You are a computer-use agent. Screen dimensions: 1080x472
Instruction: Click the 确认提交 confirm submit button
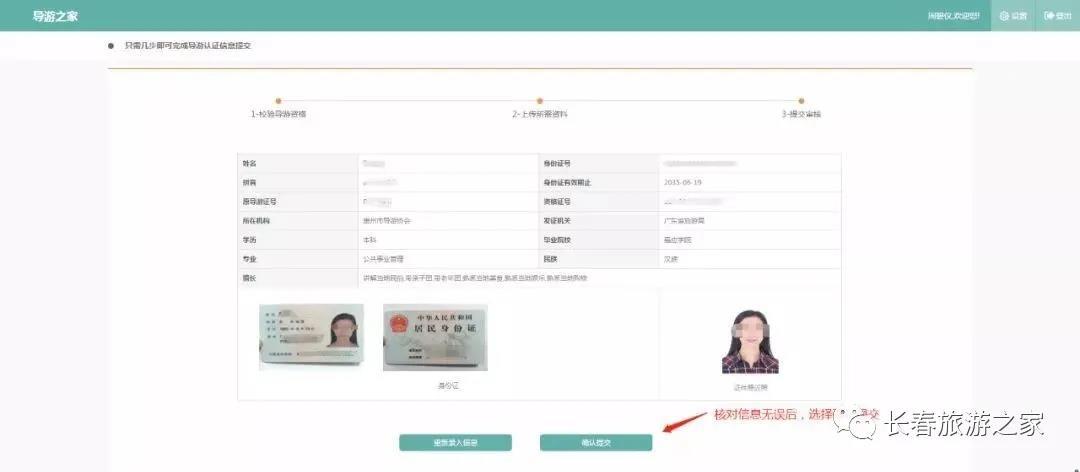[x=596, y=442]
